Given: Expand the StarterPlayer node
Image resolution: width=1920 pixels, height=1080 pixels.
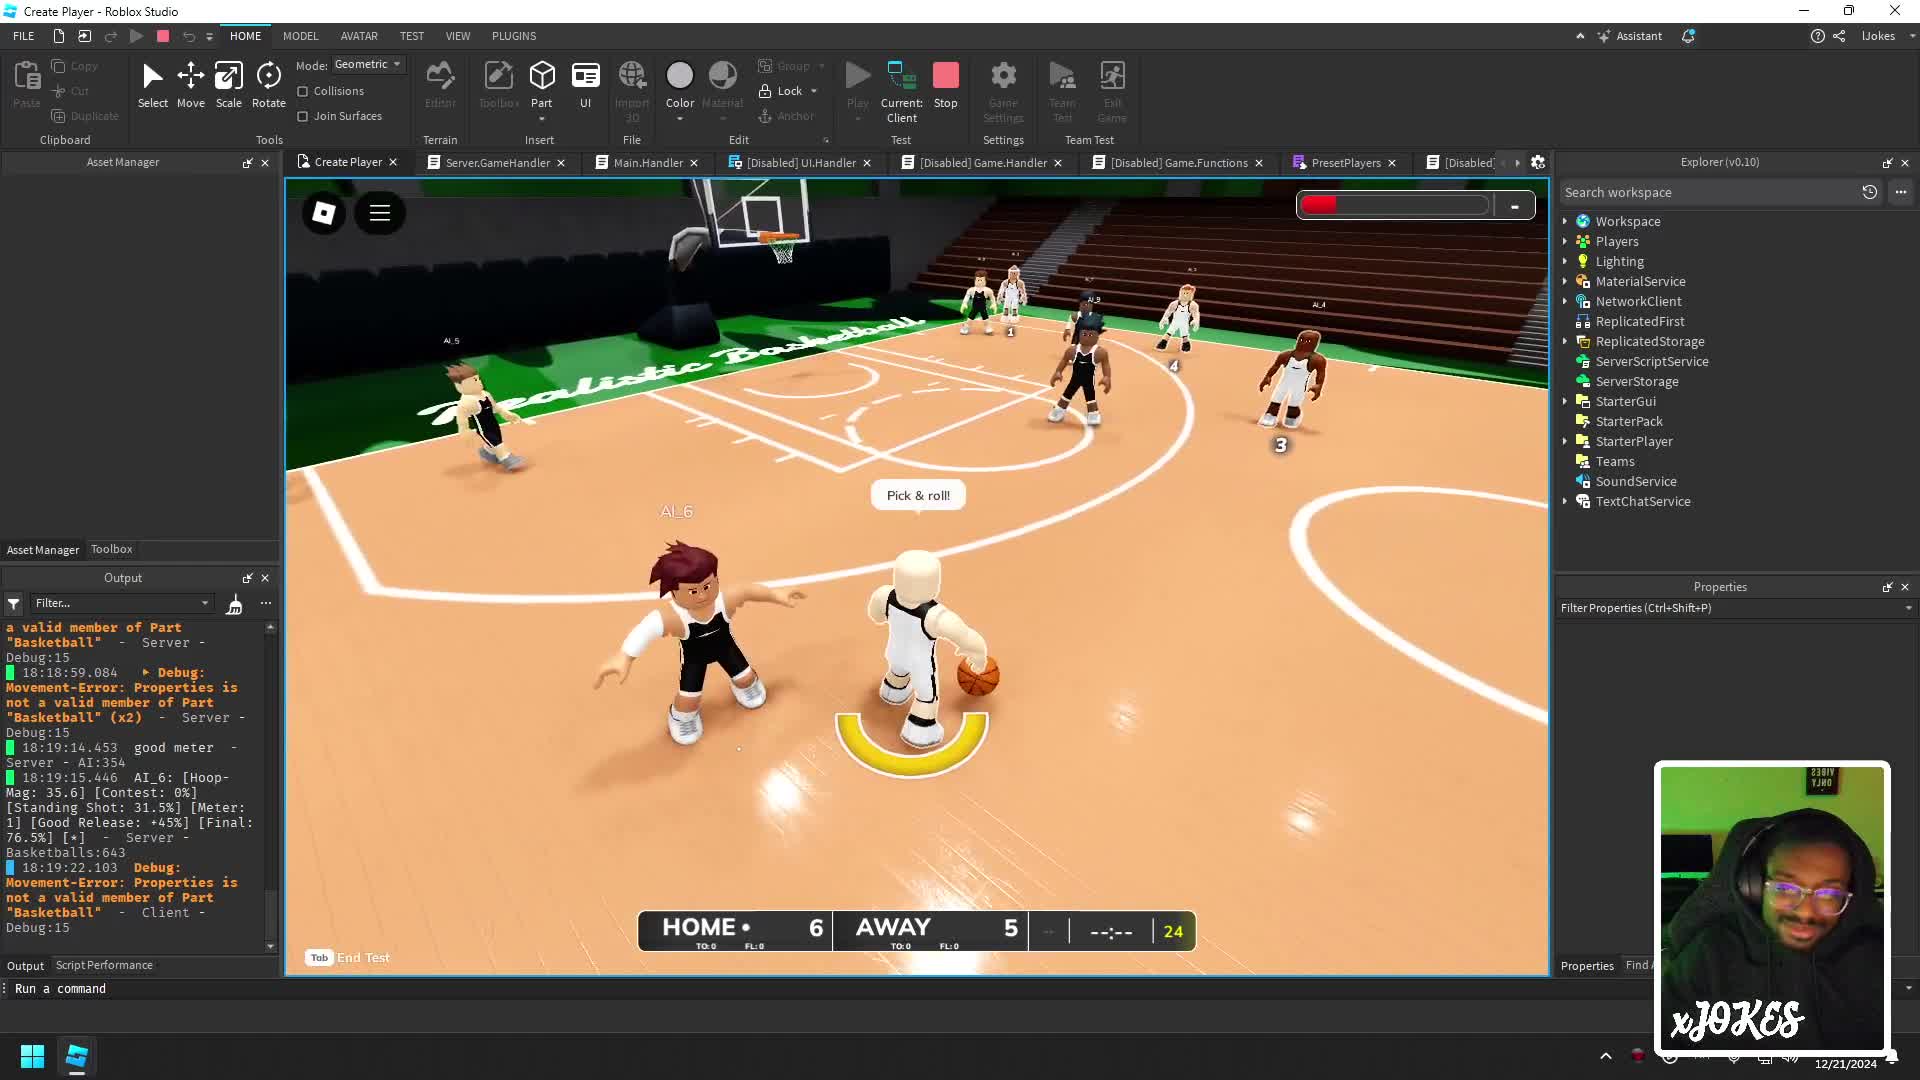Looking at the screenshot, I should [x=1565, y=441].
